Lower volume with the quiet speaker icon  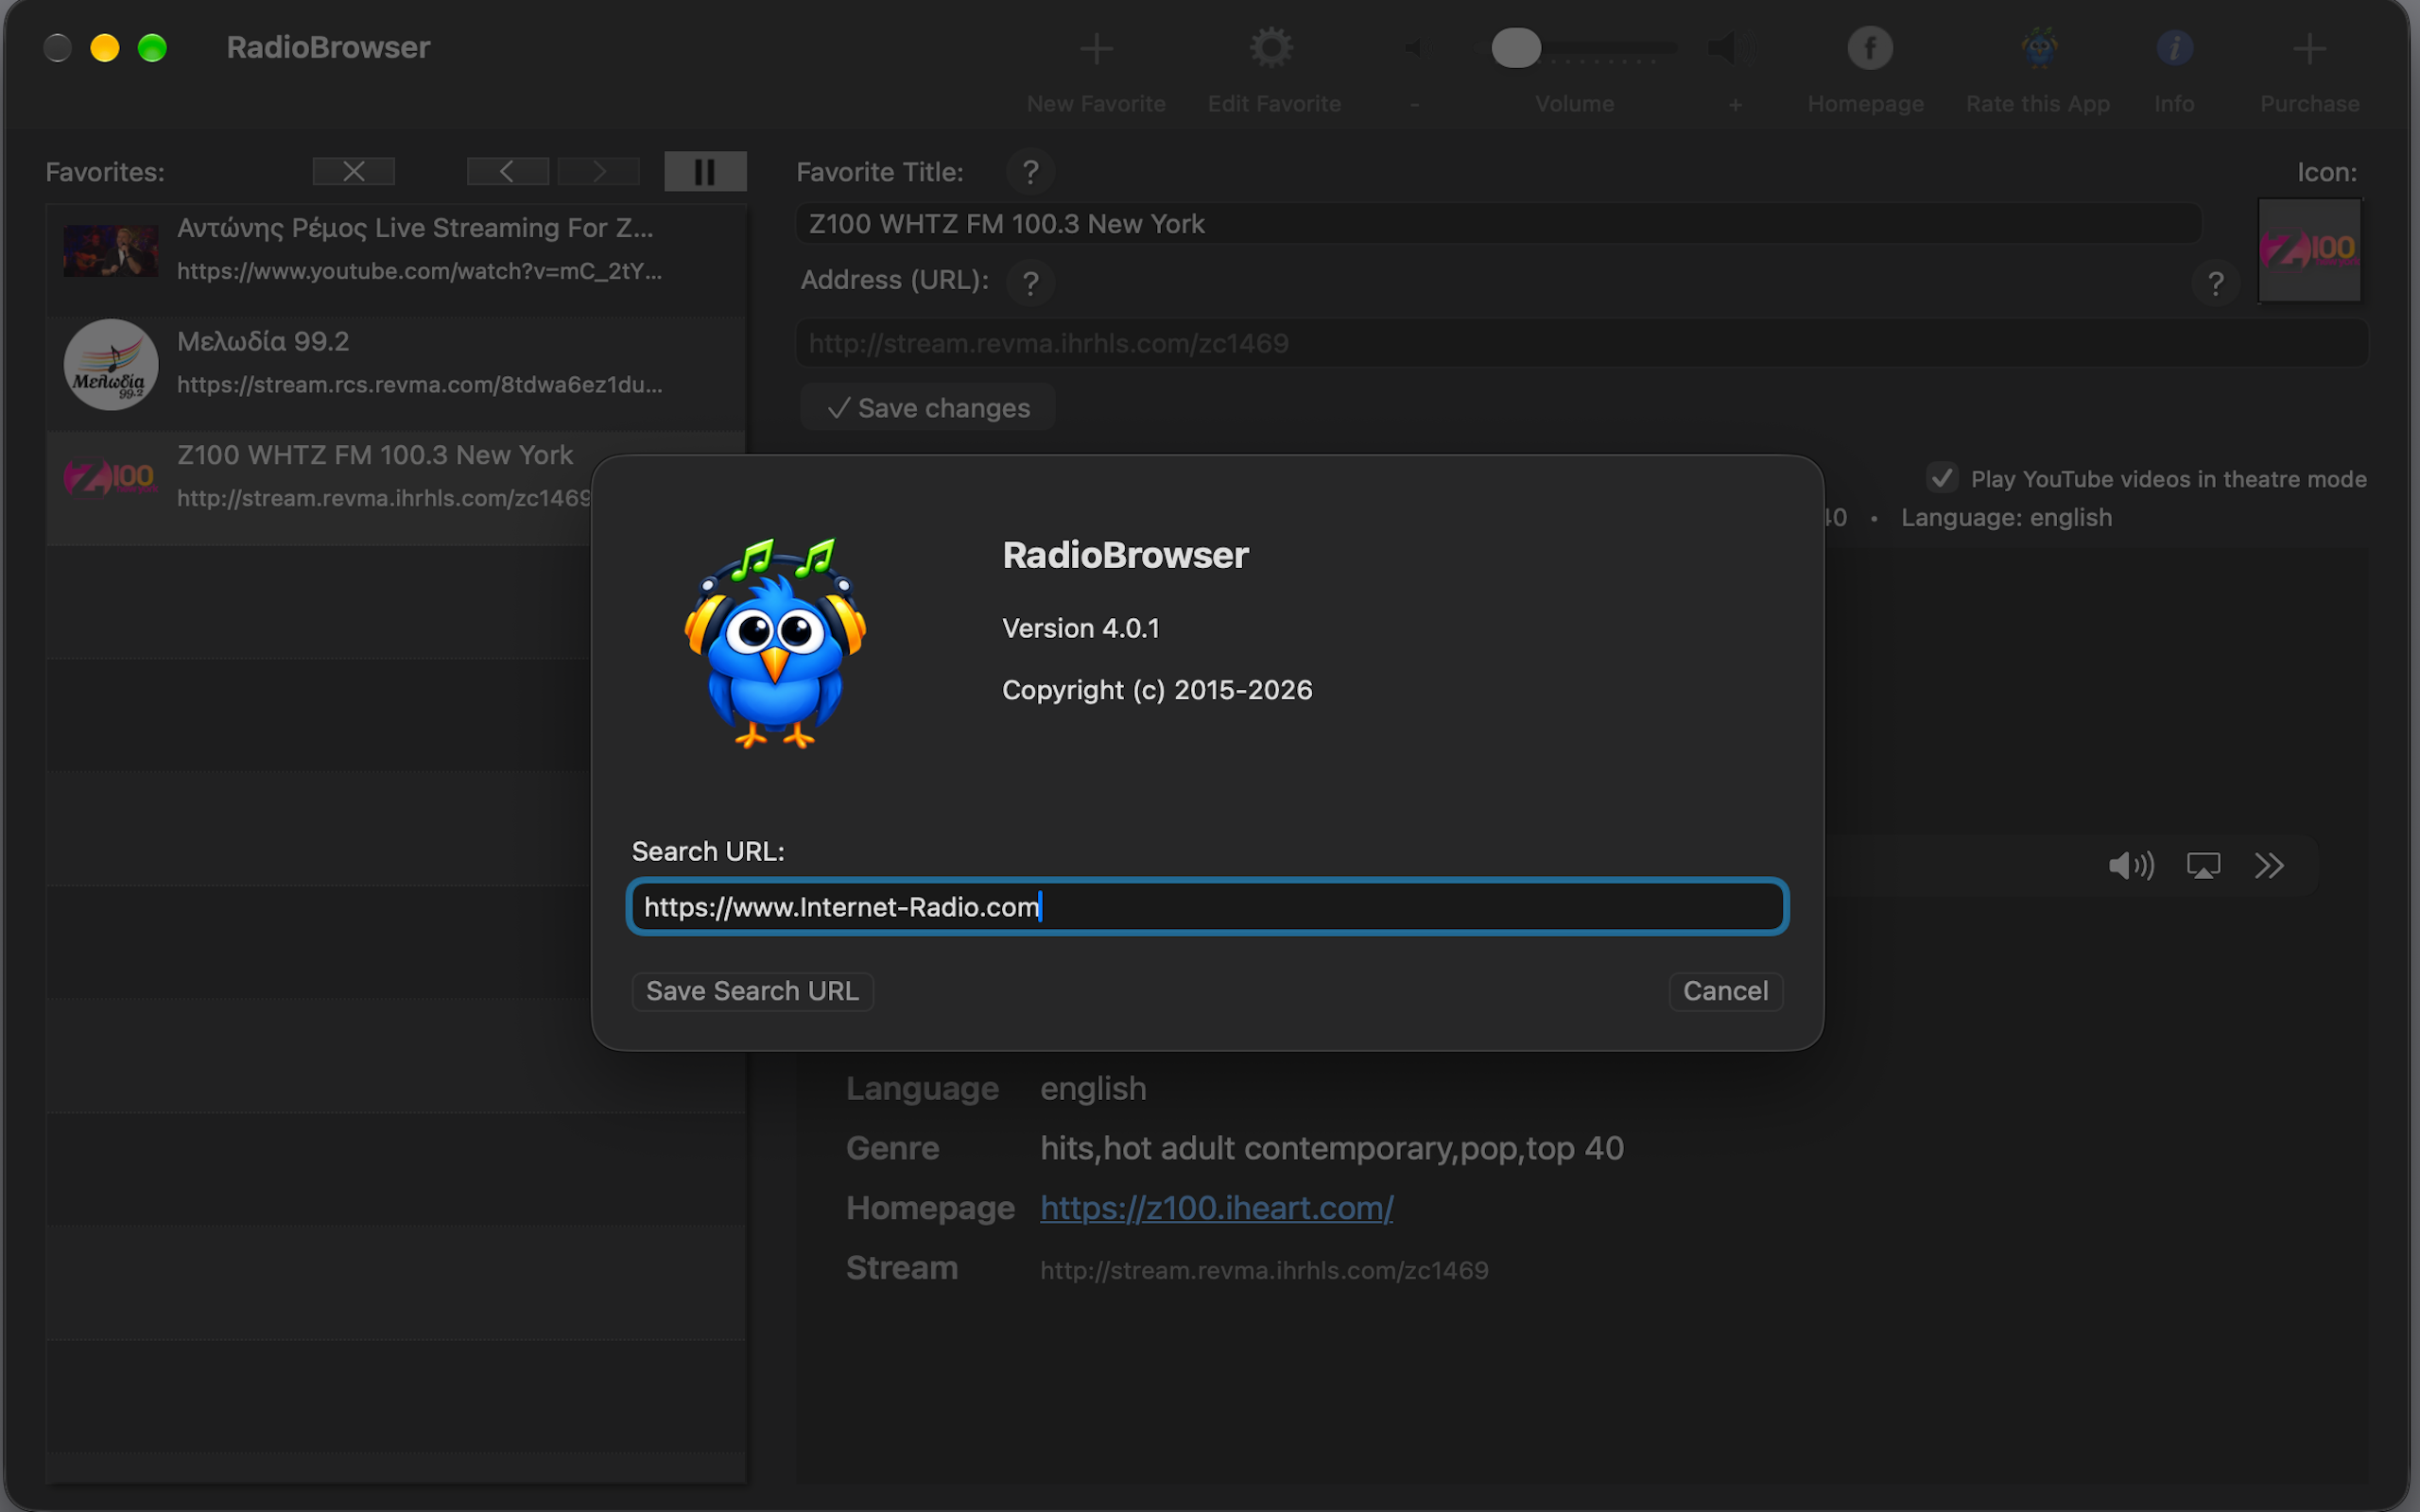1415,48
